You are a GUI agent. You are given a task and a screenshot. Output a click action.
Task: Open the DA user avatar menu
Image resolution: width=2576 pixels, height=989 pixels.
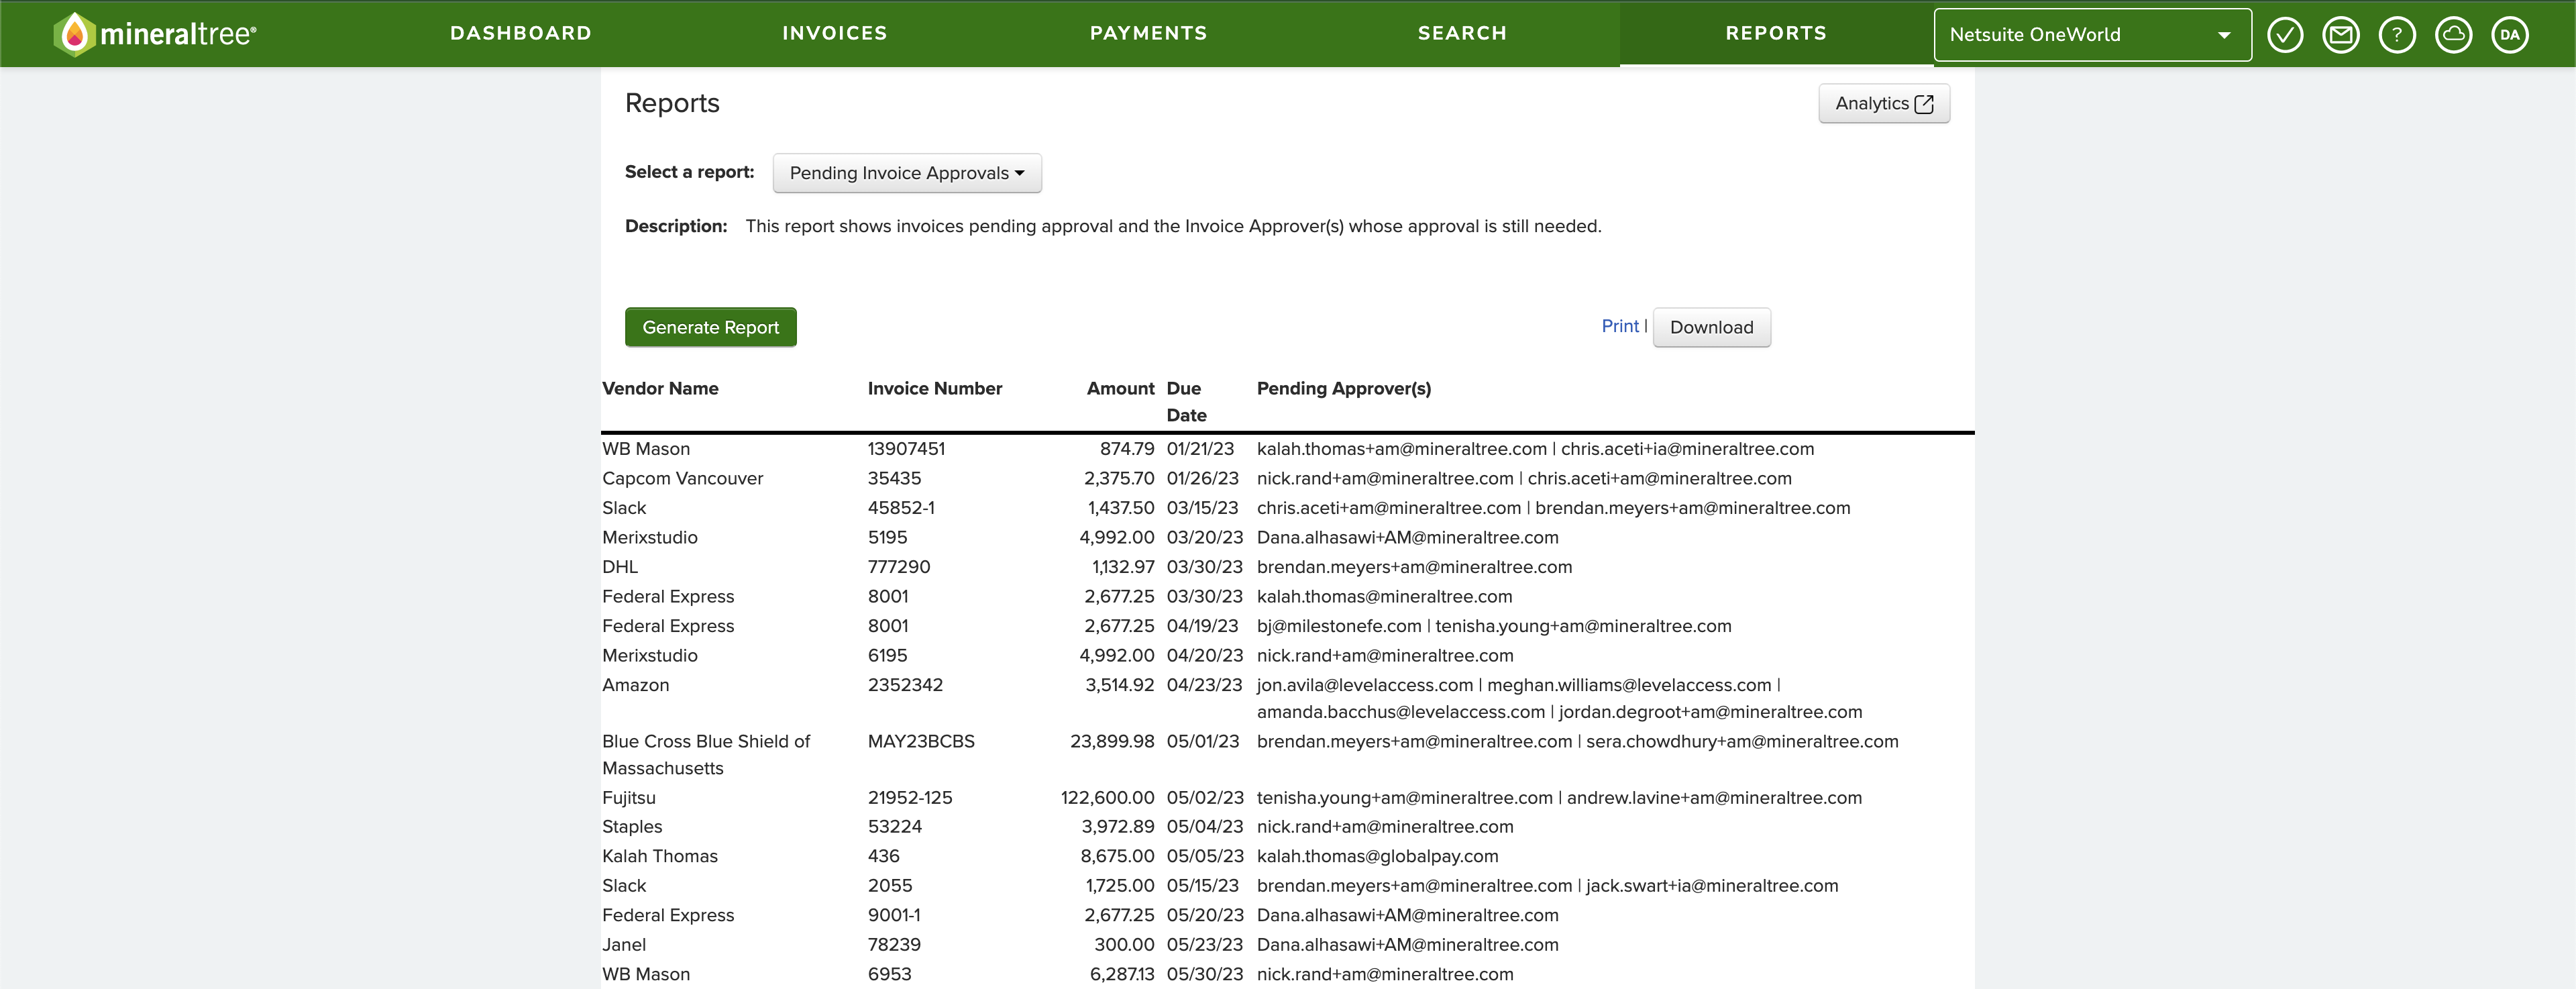(2510, 35)
